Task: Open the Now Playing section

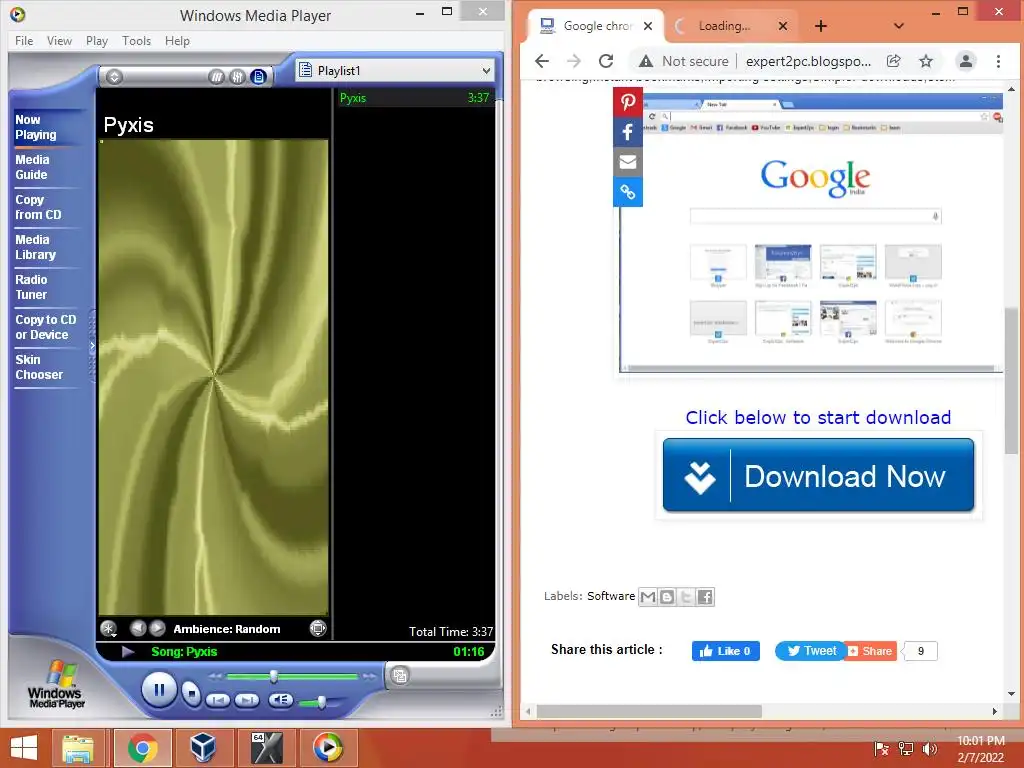Action: point(36,127)
